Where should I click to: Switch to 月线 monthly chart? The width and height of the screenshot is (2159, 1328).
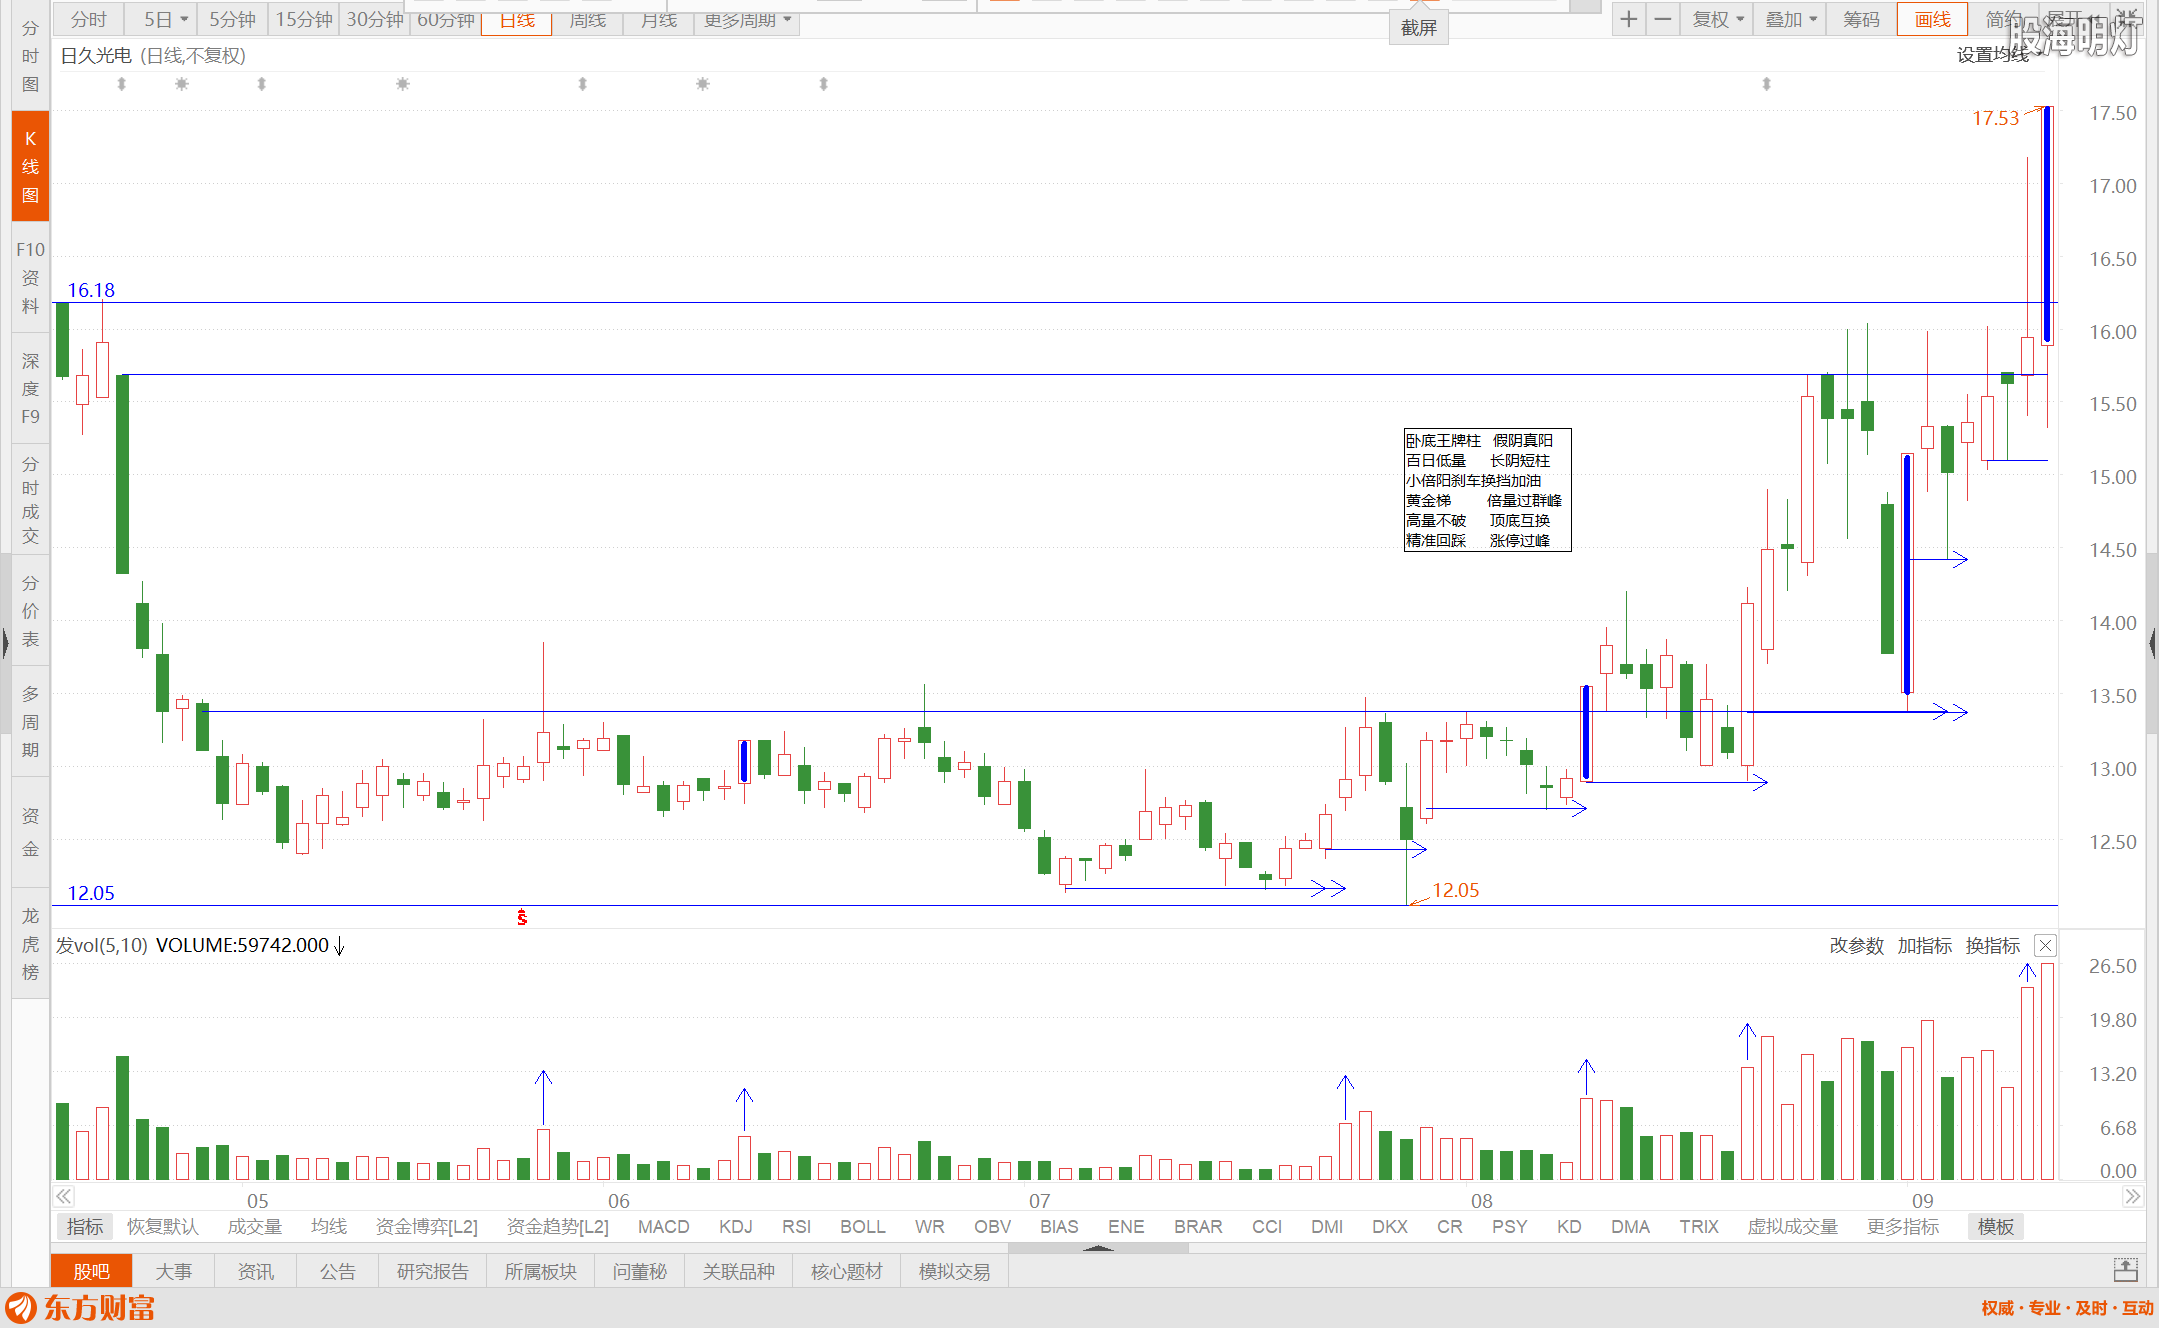(659, 19)
